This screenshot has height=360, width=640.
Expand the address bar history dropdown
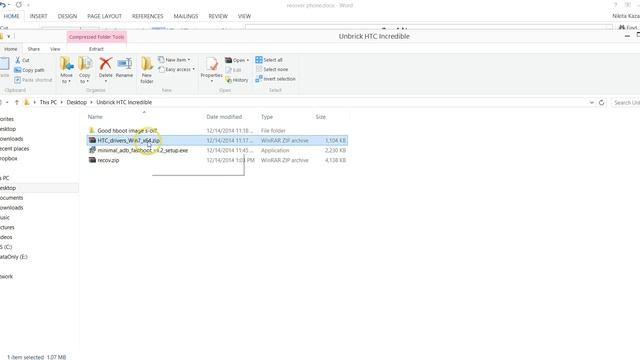point(591,103)
